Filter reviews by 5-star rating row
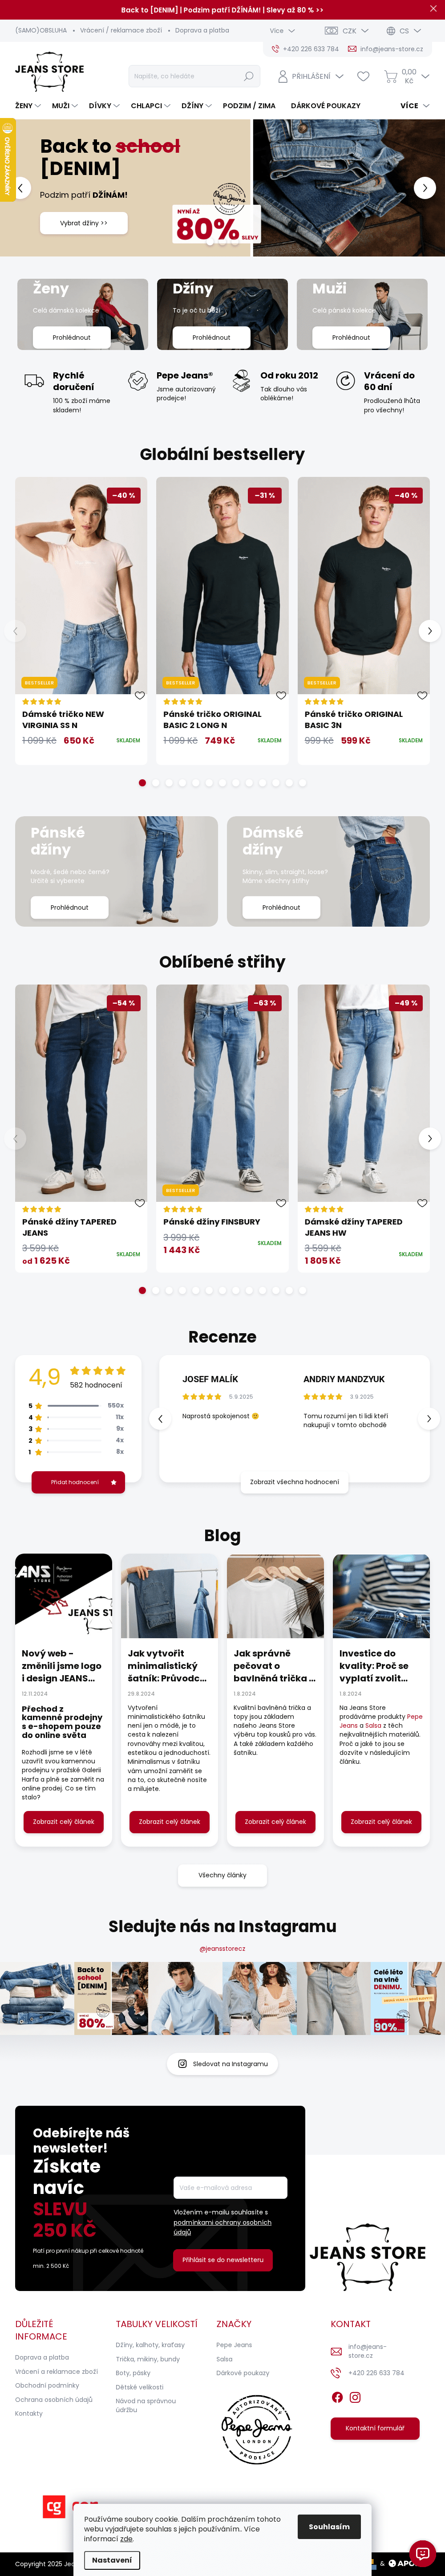This screenshot has height=2576, width=445. [76, 1405]
